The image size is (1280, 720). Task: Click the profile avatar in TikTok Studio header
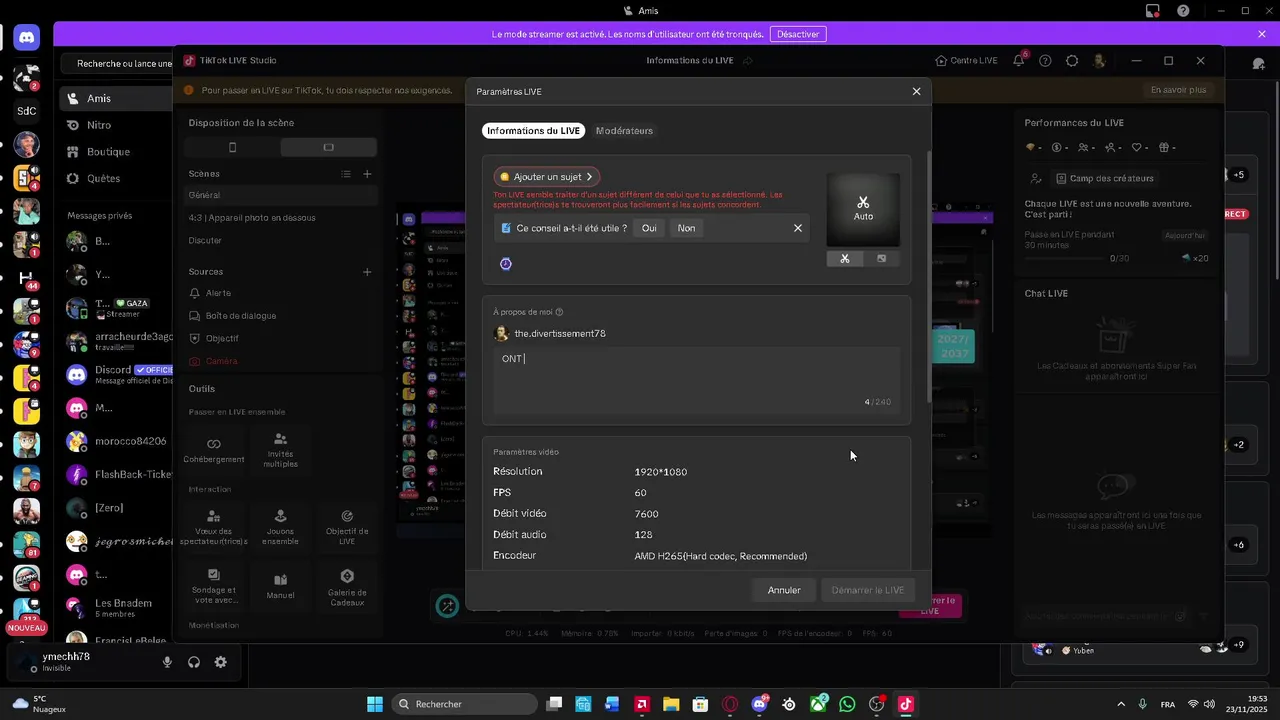click(1099, 61)
